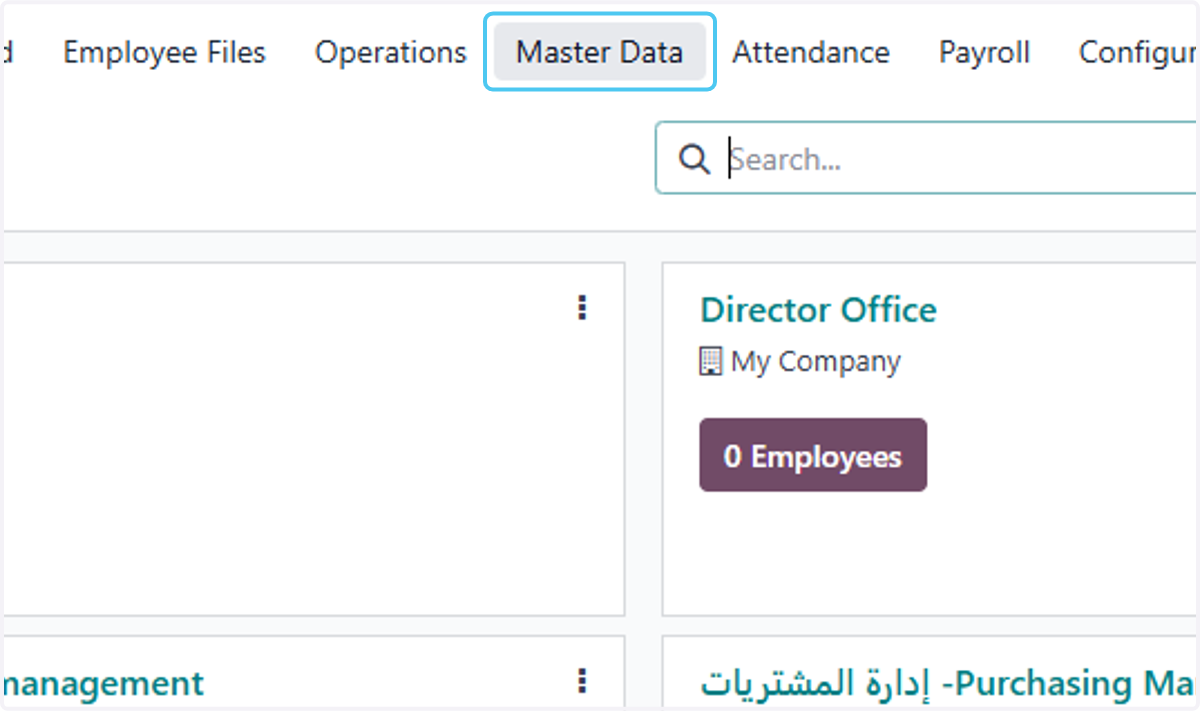Click the building icon beside My Company
The height and width of the screenshot is (711, 1200).
click(x=710, y=362)
